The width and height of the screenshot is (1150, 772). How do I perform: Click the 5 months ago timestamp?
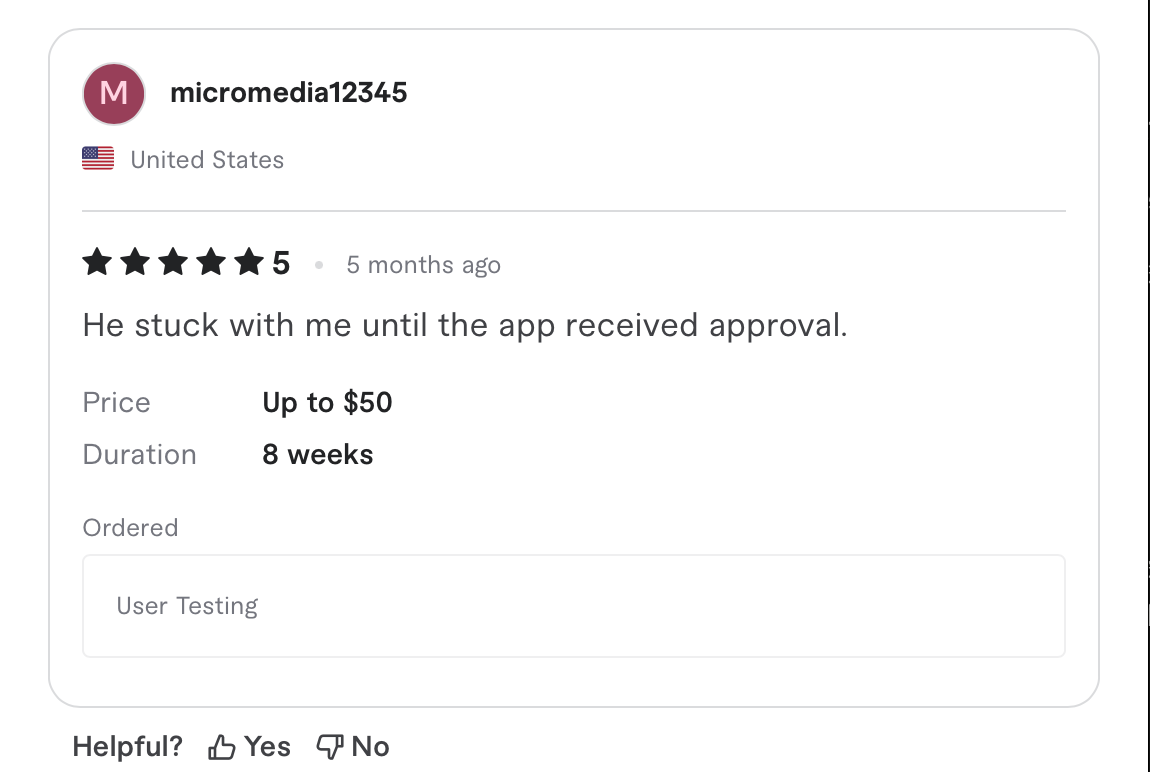click(x=423, y=264)
